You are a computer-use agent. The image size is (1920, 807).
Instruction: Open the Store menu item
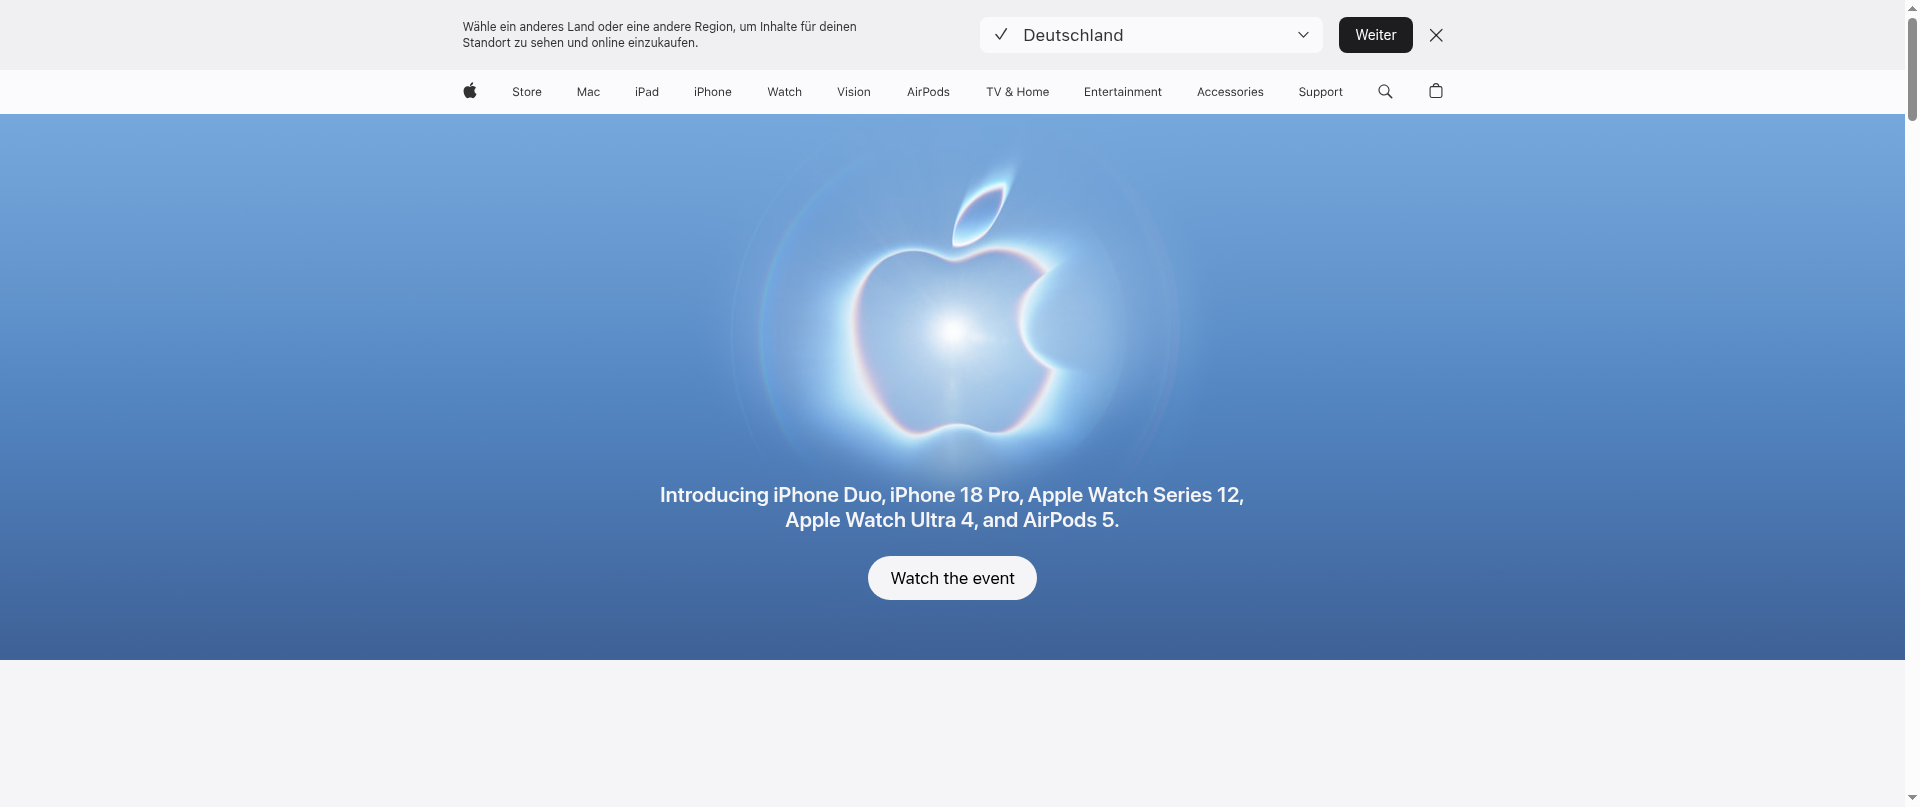tap(527, 92)
